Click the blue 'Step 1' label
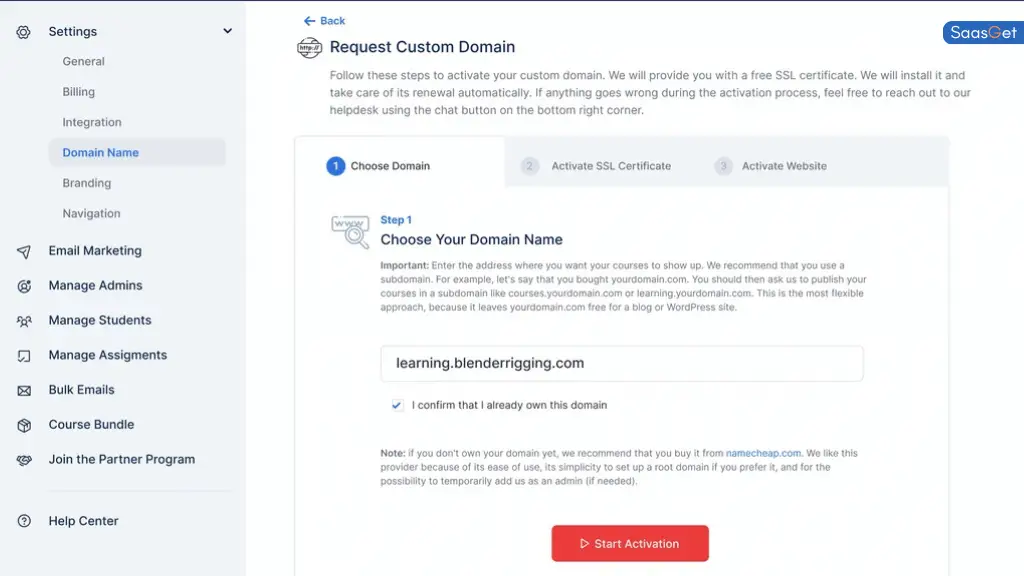Screen dimensions: 1024x576 [396, 220]
